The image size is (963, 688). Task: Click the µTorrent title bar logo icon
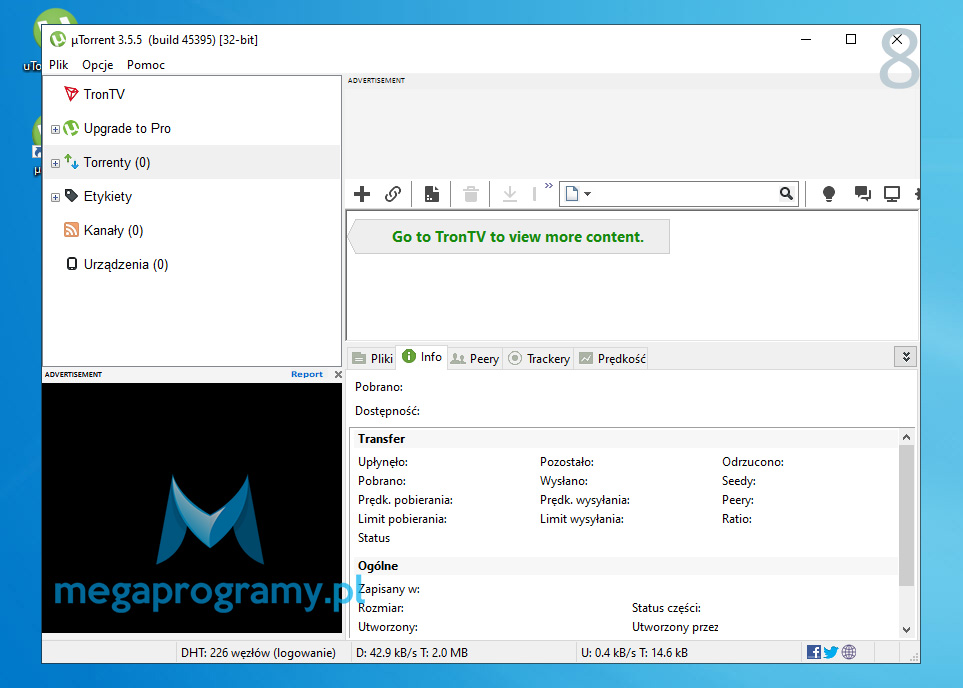point(58,39)
